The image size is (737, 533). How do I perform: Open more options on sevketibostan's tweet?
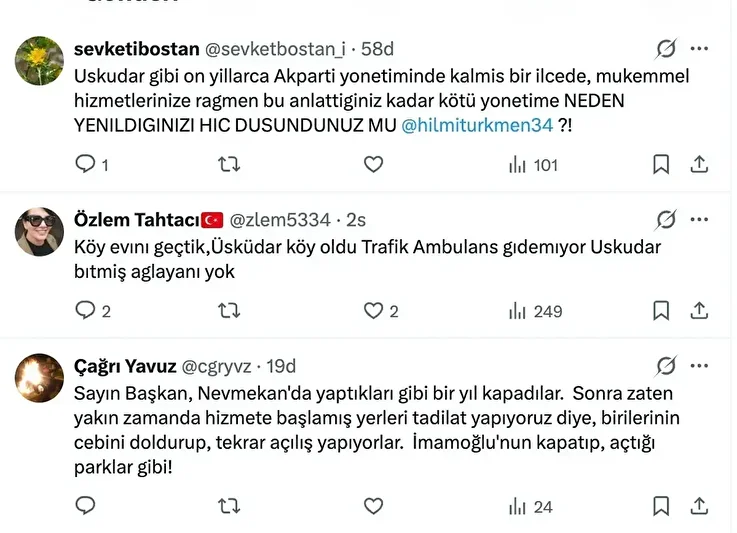click(699, 48)
